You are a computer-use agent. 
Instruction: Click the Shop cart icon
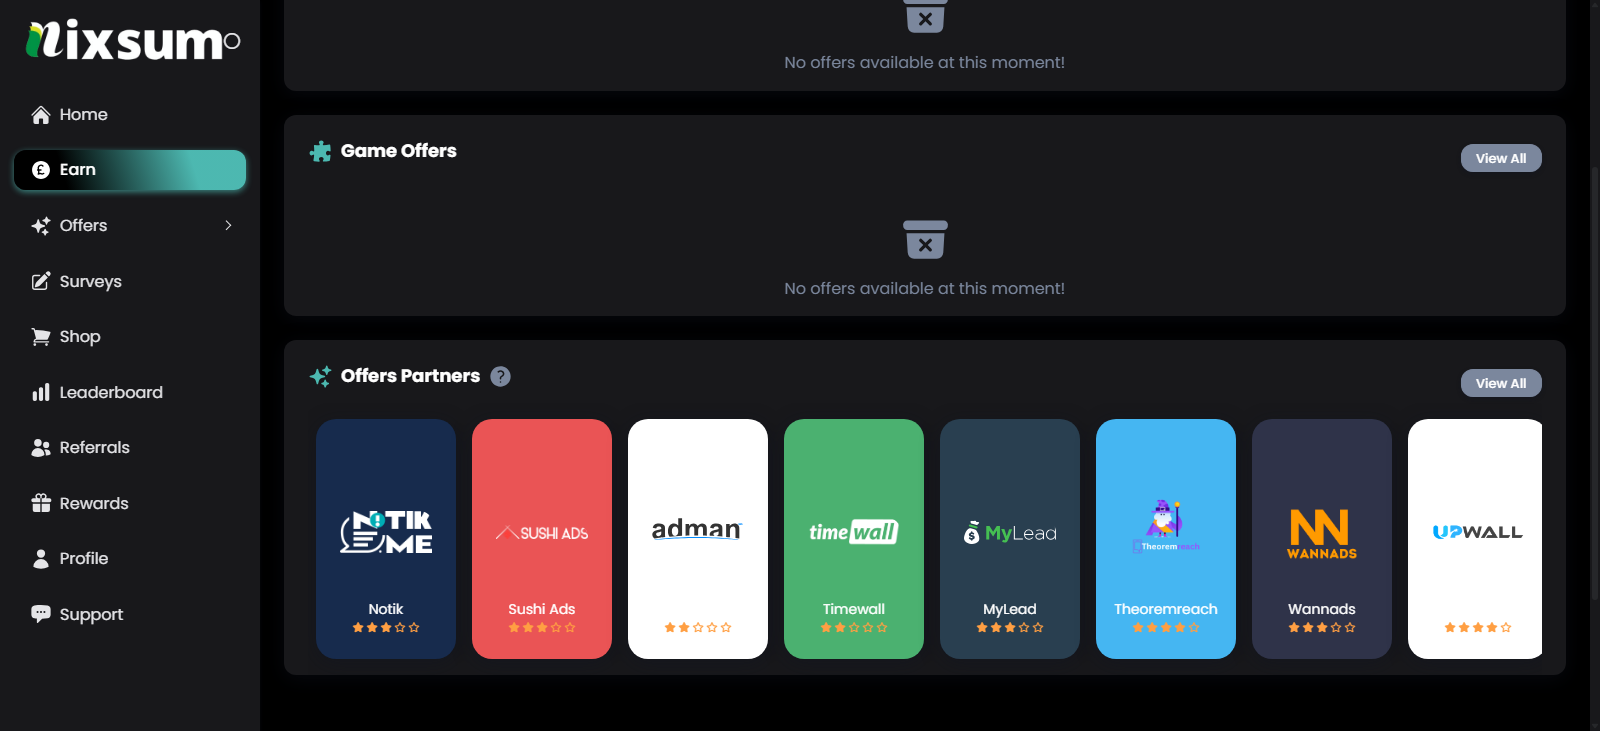click(x=41, y=337)
